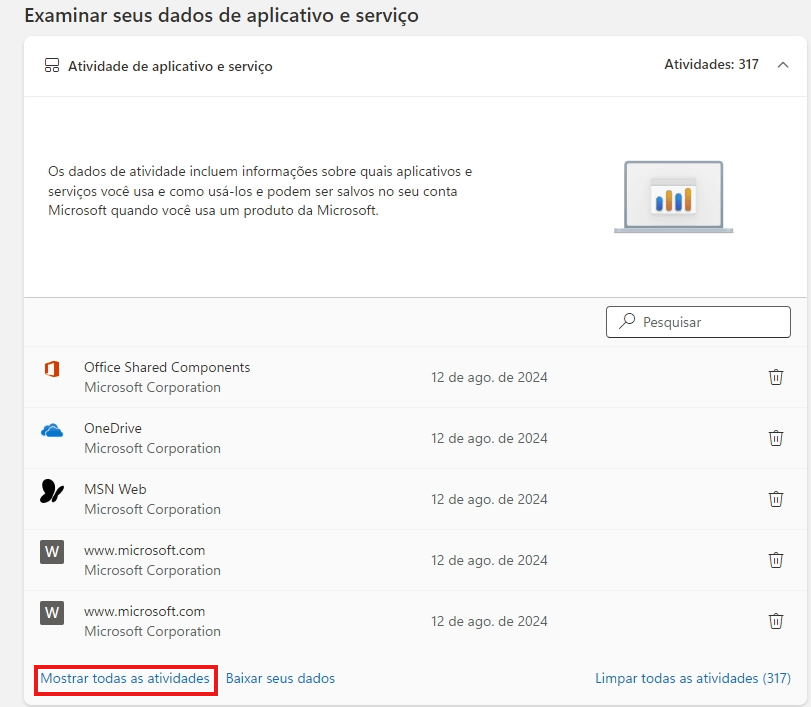Delete the OneDrive activity entry
The image size is (811, 707).
(775, 438)
